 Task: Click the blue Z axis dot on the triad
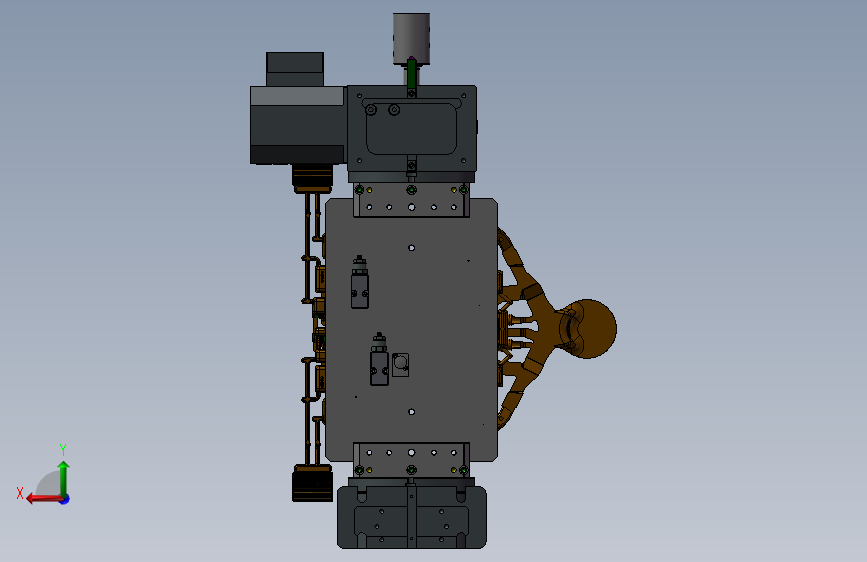click(65, 499)
